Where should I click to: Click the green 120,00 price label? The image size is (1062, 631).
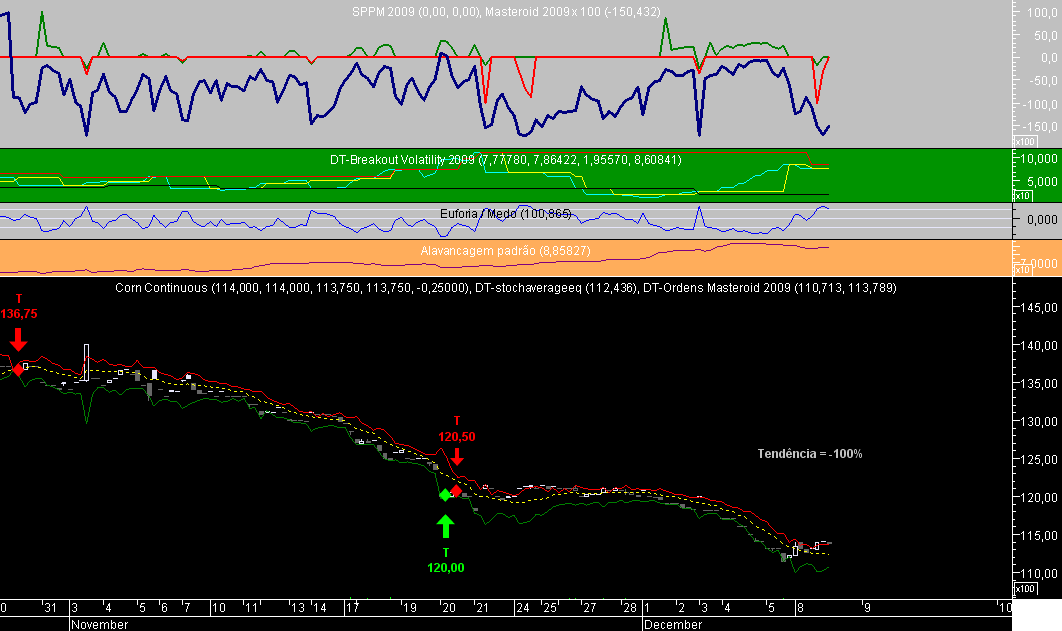coord(446,567)
